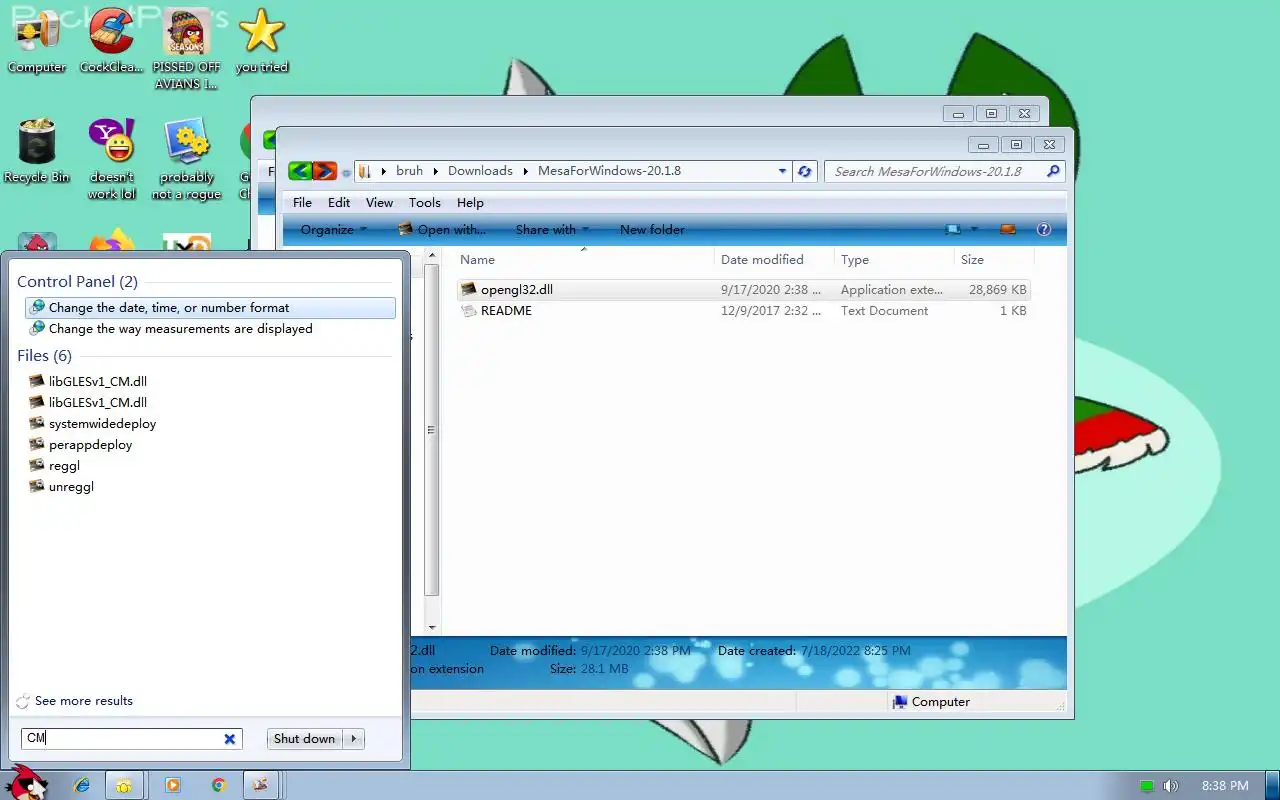Expand the chevron after 'Downloads' breadcrumb
Image resolution: width=1280 pixels, height=800 pixels.
pyautogui.click(x=525, y=171)
